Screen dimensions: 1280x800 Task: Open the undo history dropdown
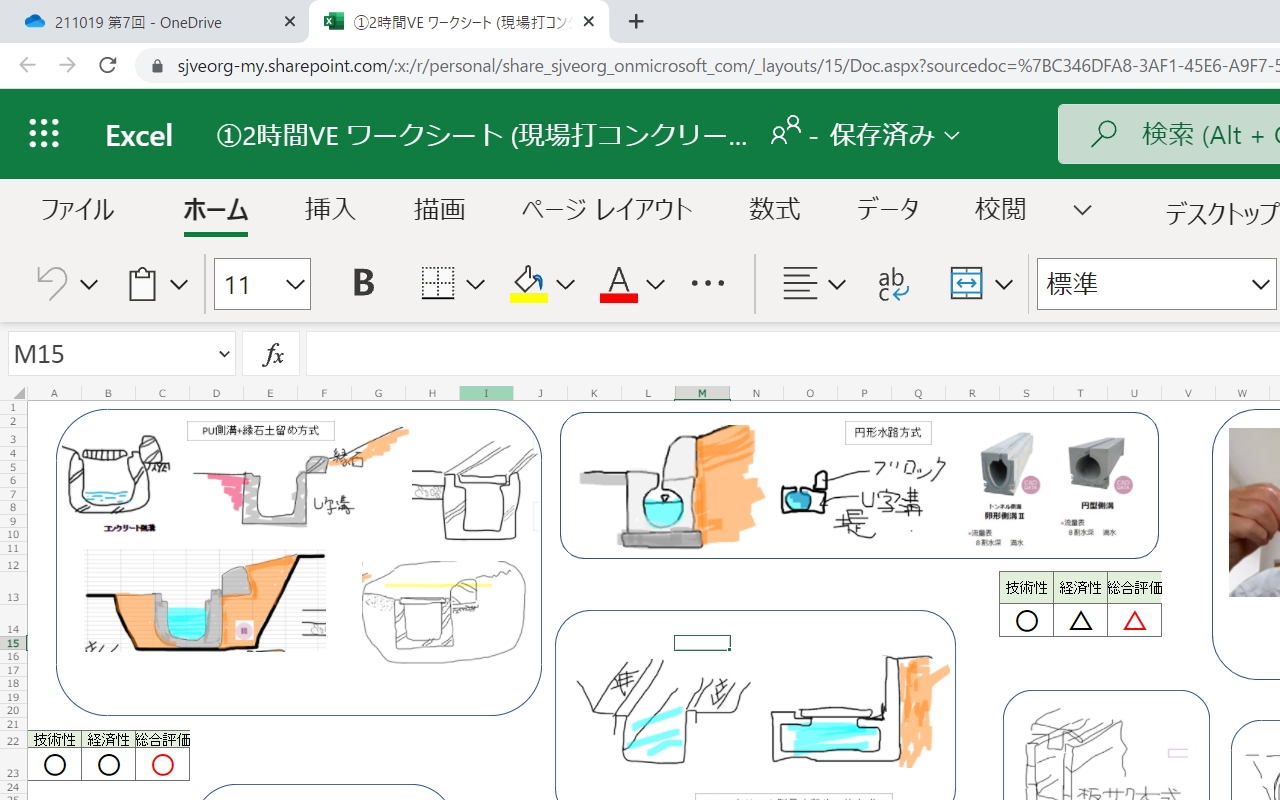point(89,285)
